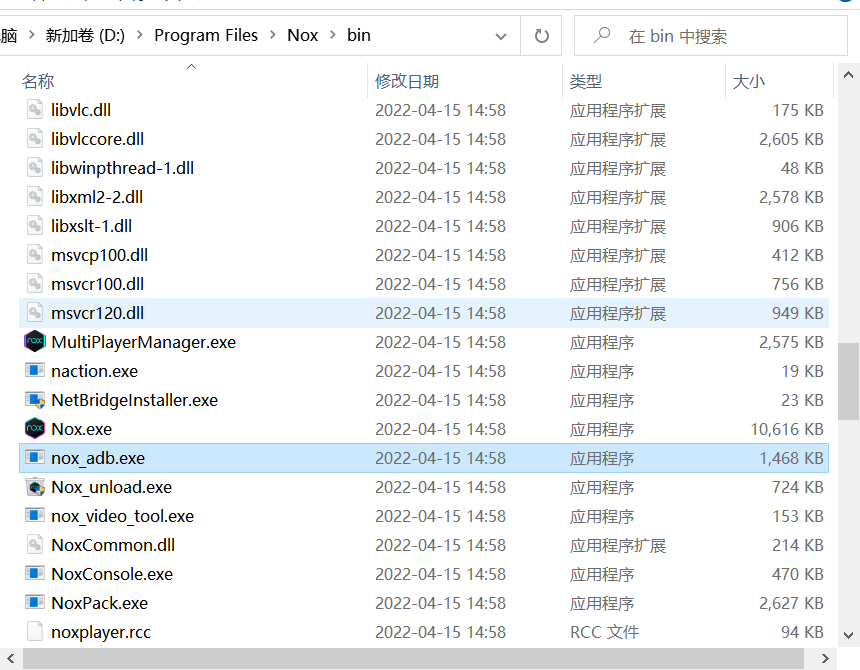Click the search box 在 bin 中搜索
Viewport: 860px width, 670px height.
click(x=711, y=36)
